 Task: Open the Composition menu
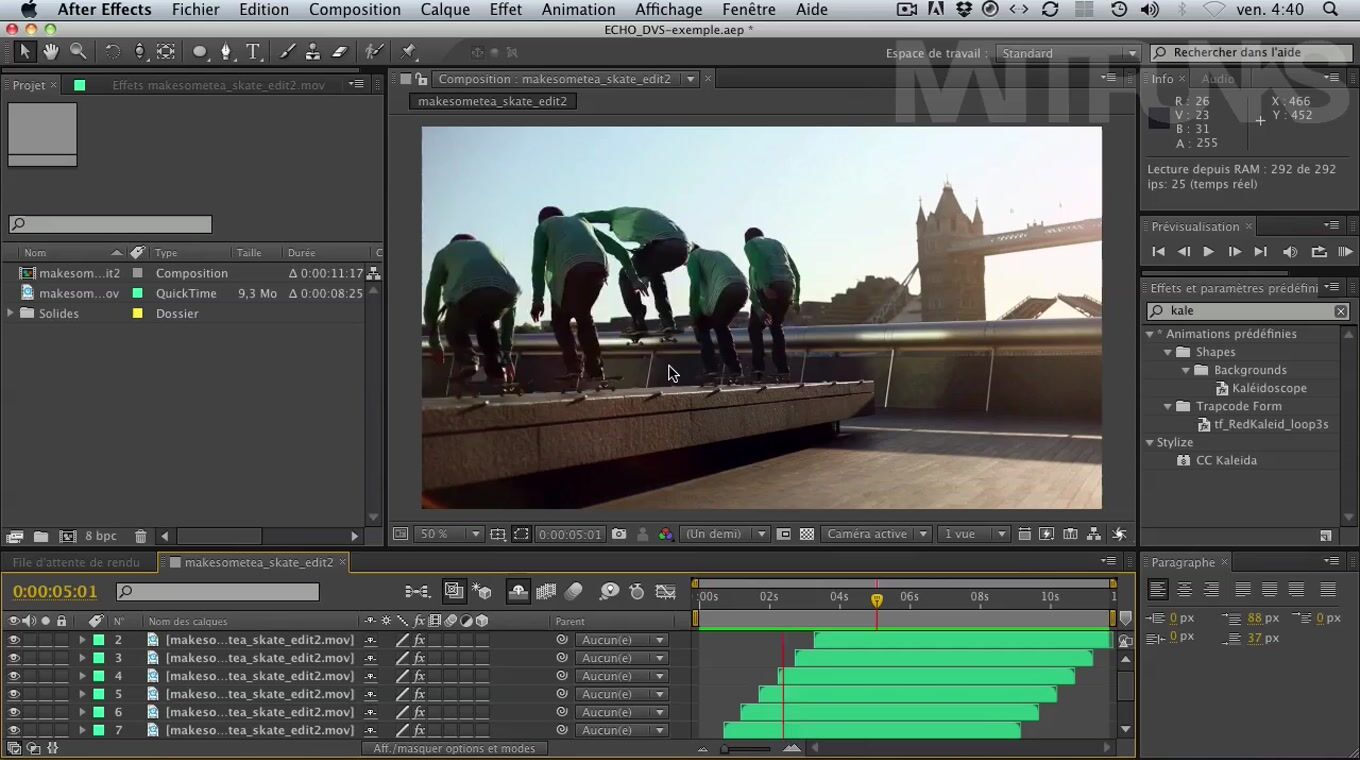pyautogui.click(x=354, y=10)
